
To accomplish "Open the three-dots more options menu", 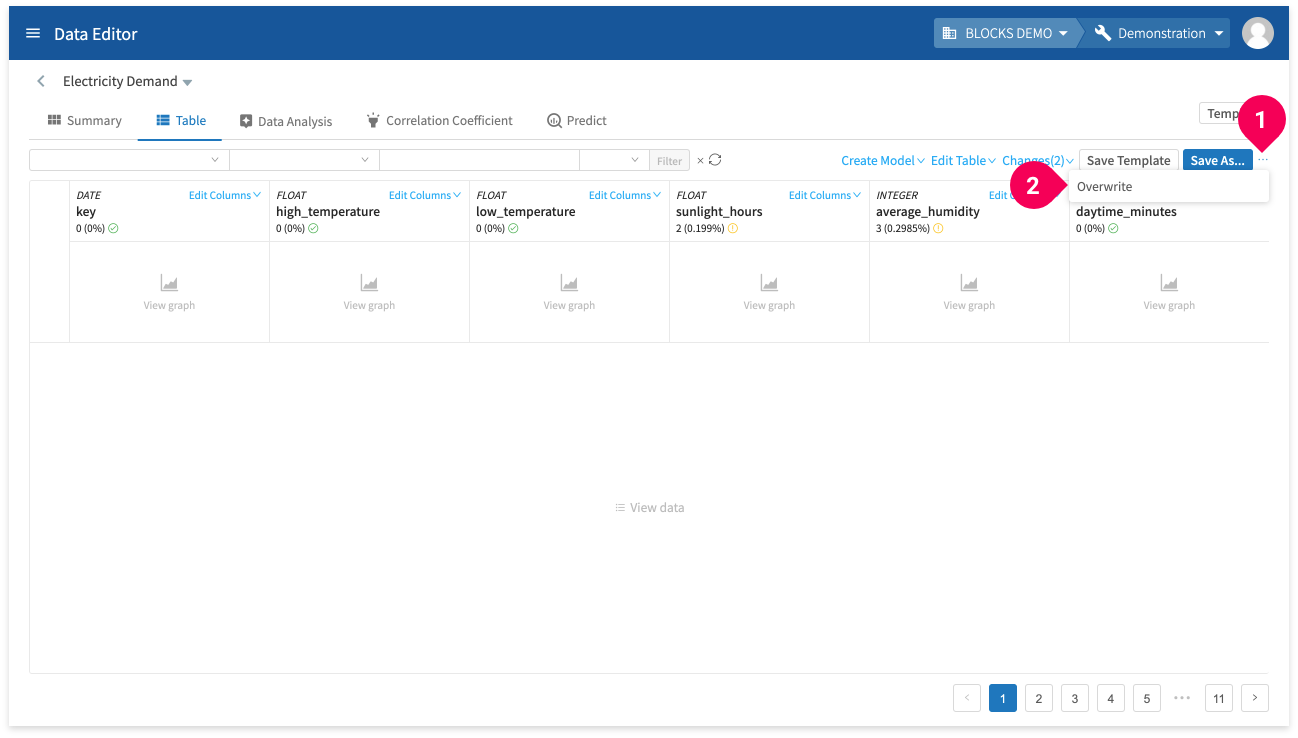I will (x=1262, y=160).
